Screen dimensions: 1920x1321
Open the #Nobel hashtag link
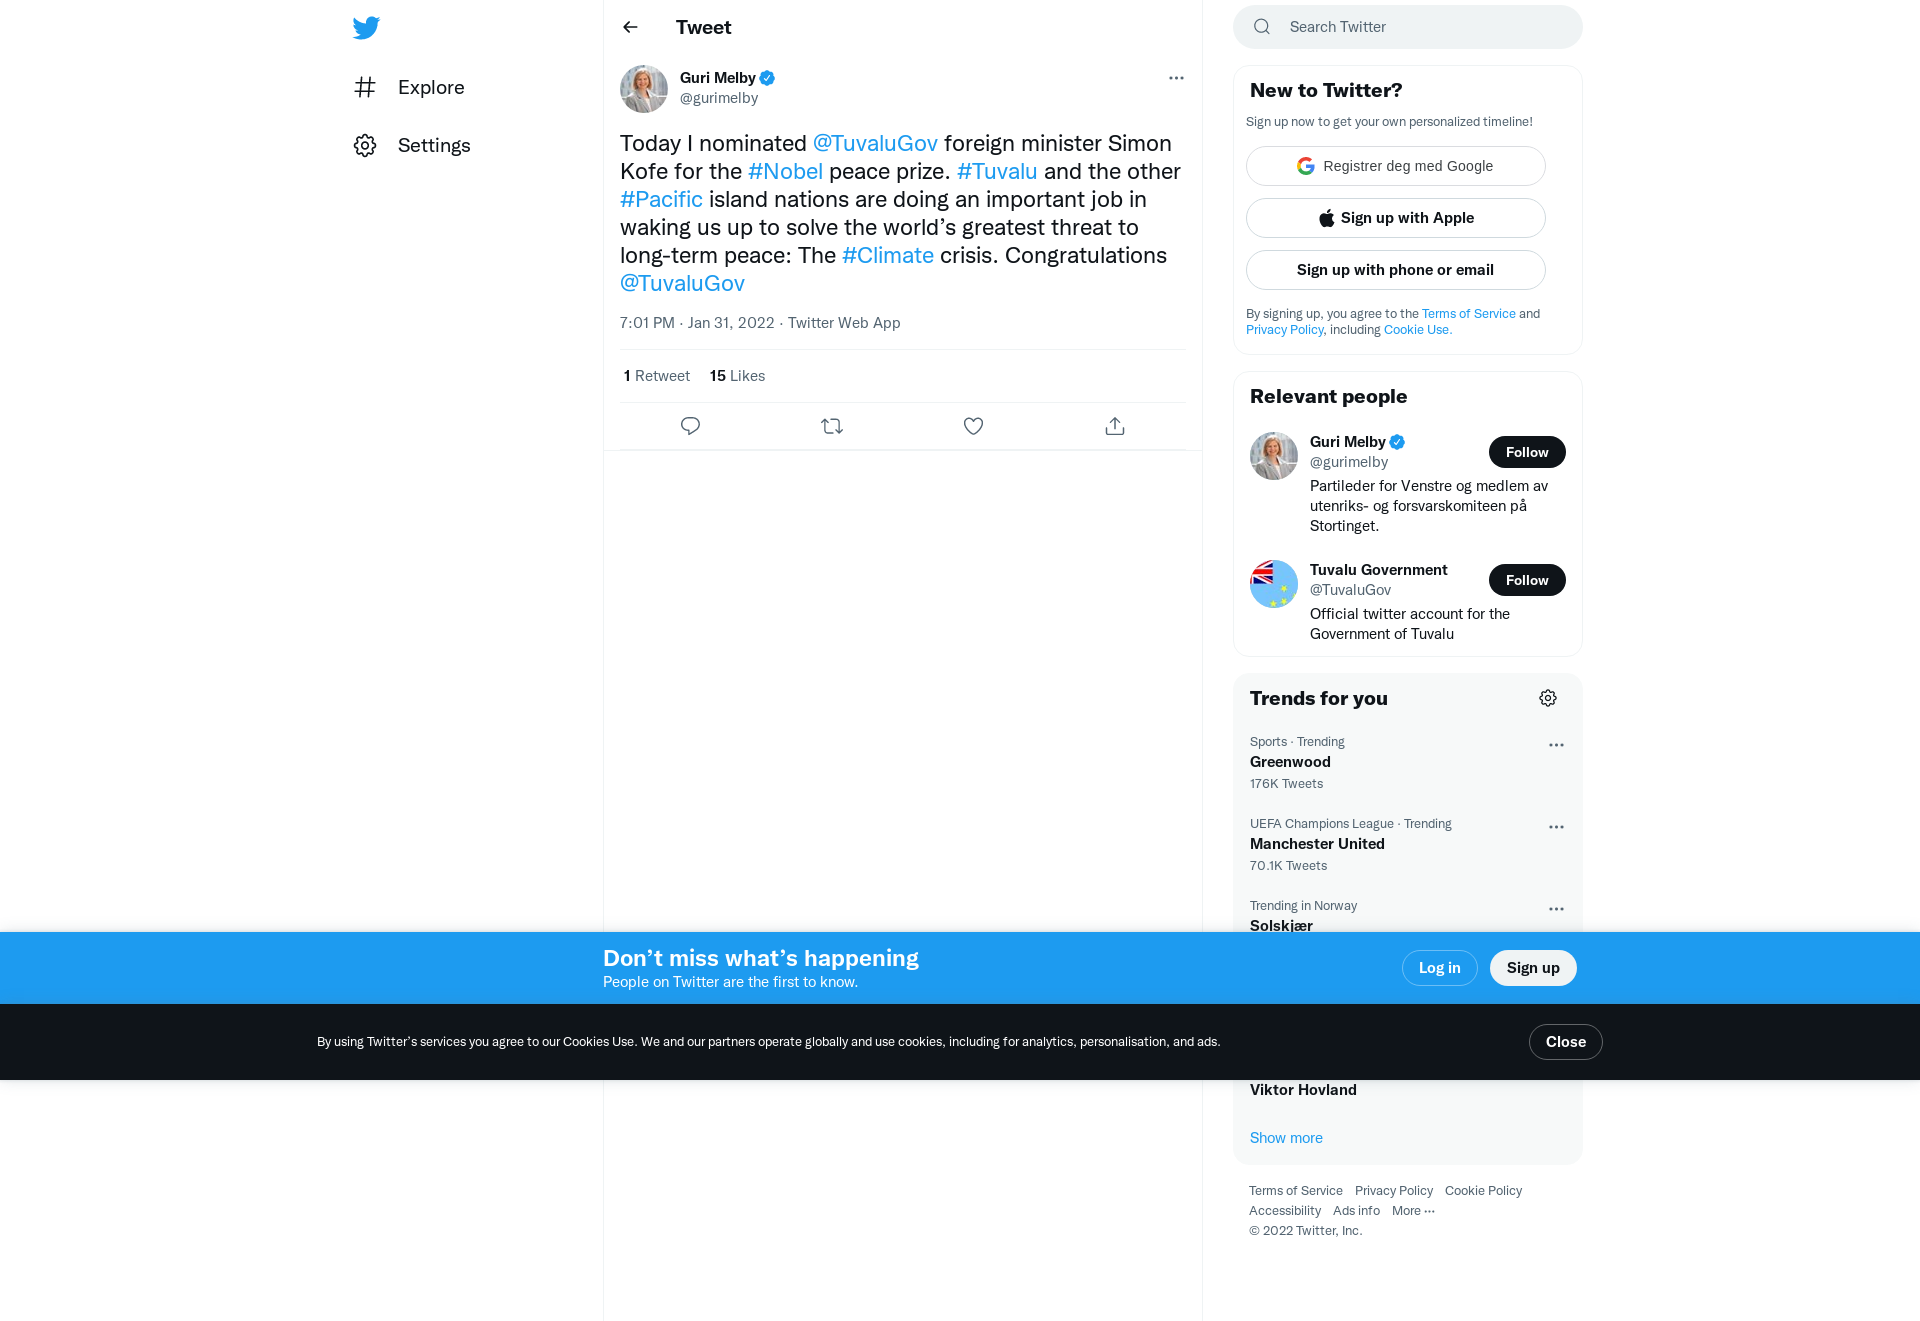(785, 171)
